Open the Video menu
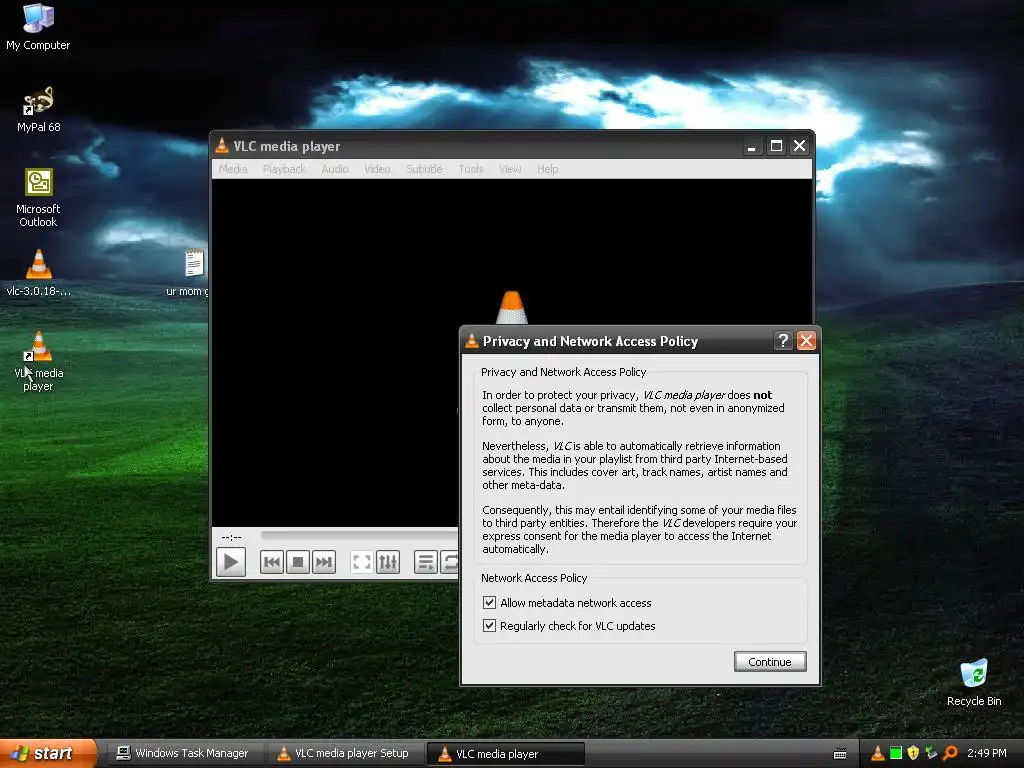Screen dimensions: 1024x768 point(377,169)
